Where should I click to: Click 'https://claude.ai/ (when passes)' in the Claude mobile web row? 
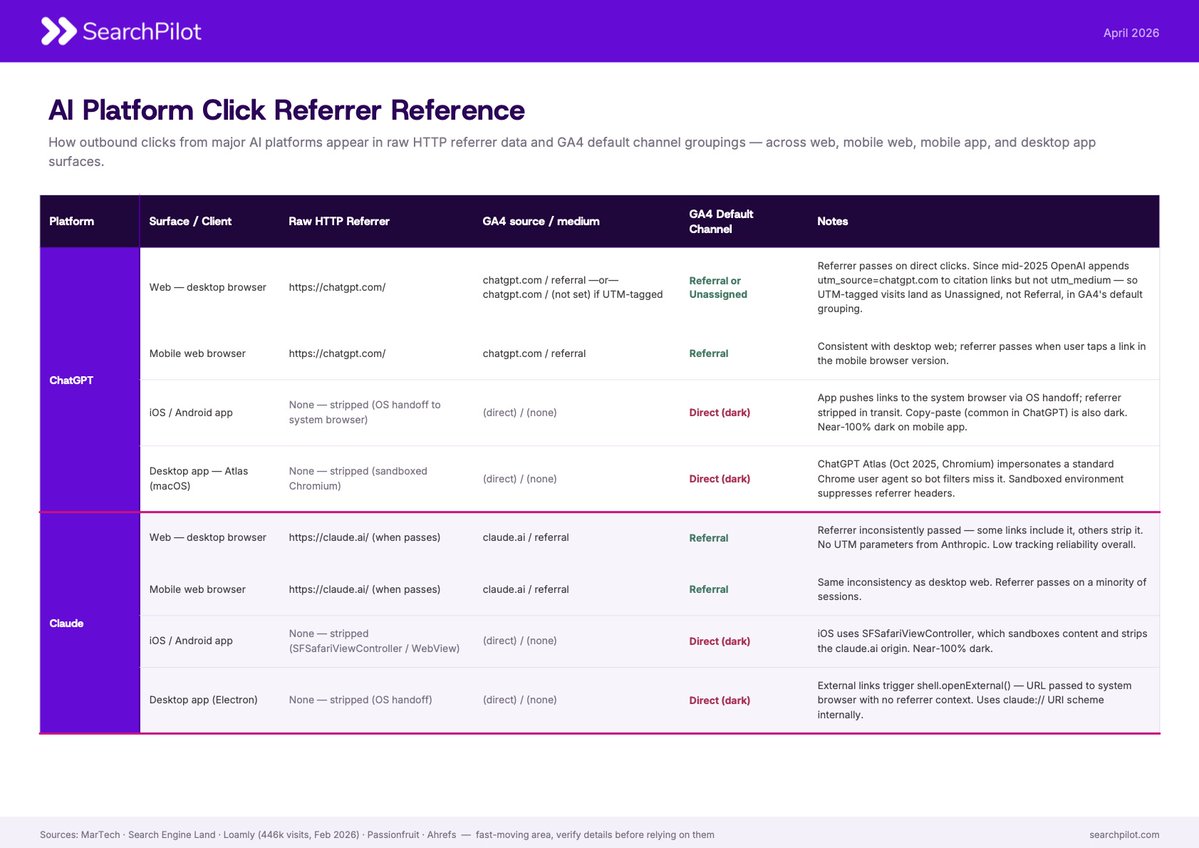[365, 590]
